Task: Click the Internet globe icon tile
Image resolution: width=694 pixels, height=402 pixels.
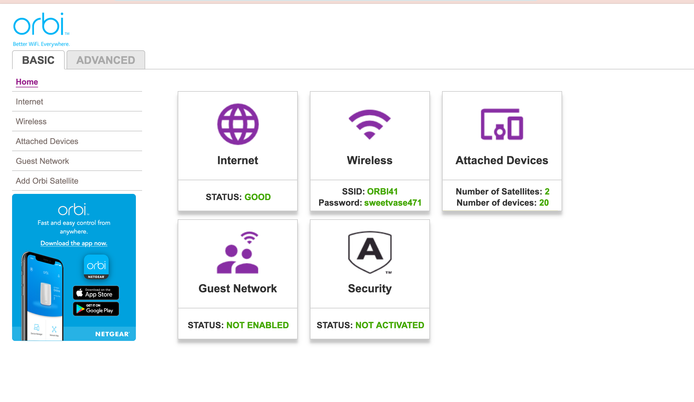Action: point(238,125)
